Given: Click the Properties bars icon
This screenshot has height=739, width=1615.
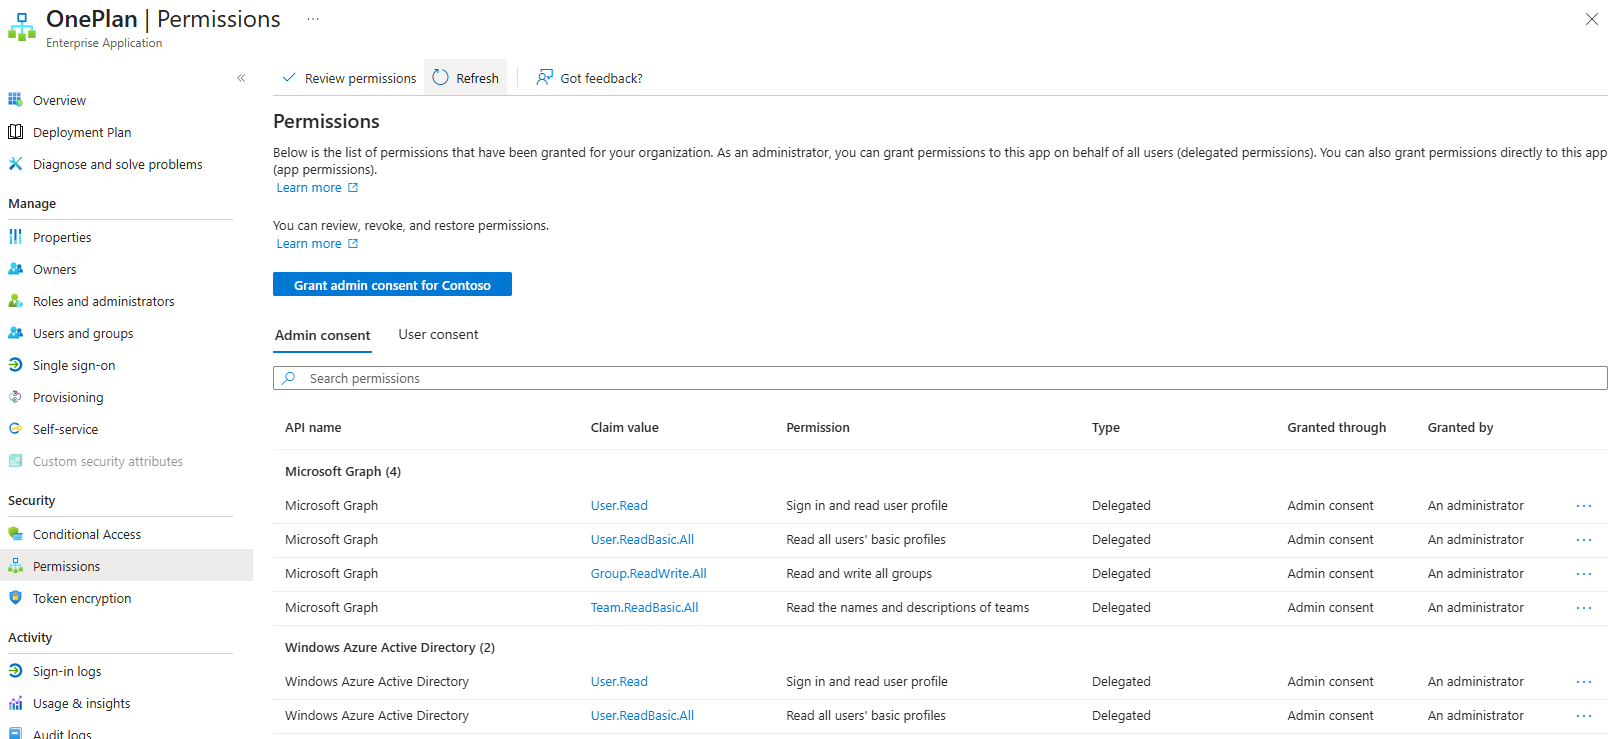Looking at the screenshot, I should pyautogui.click(x=15, y=237).
